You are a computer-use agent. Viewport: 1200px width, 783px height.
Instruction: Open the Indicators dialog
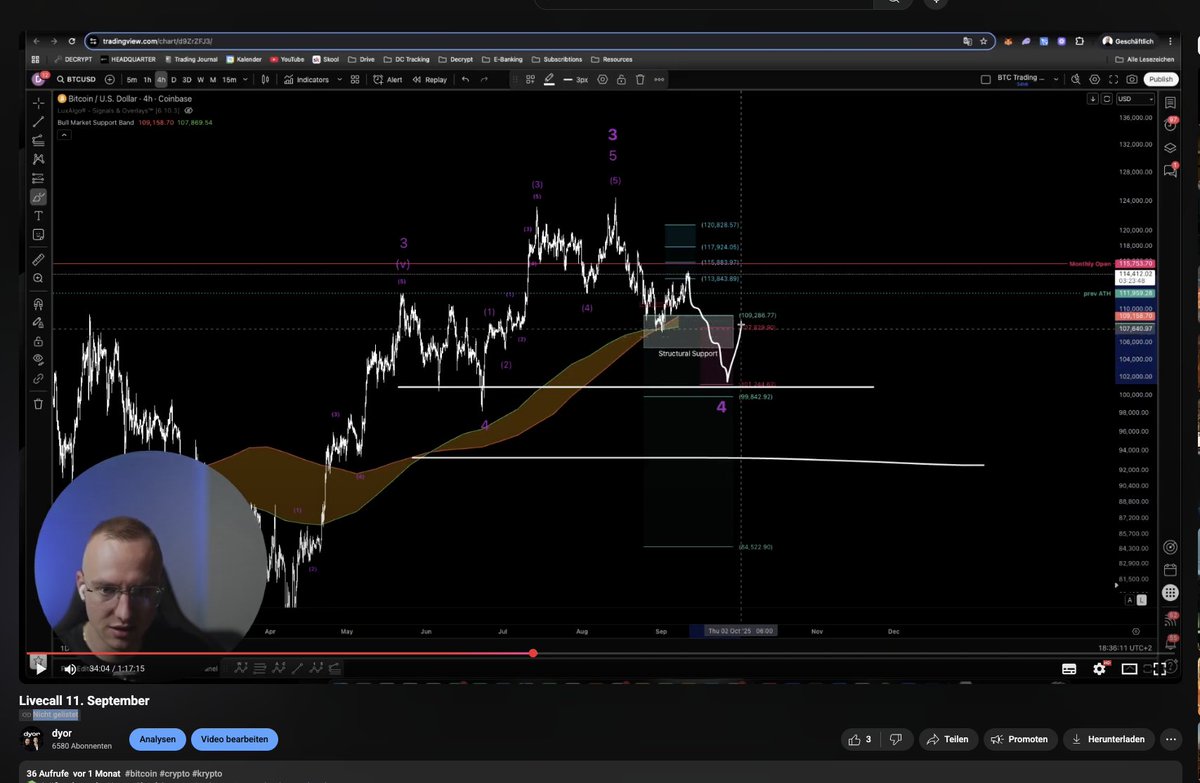306,79
